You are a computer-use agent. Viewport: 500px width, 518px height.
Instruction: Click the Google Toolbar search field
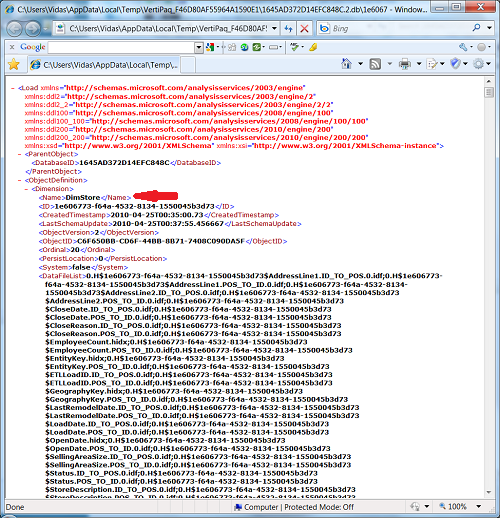tap(121, 47)
